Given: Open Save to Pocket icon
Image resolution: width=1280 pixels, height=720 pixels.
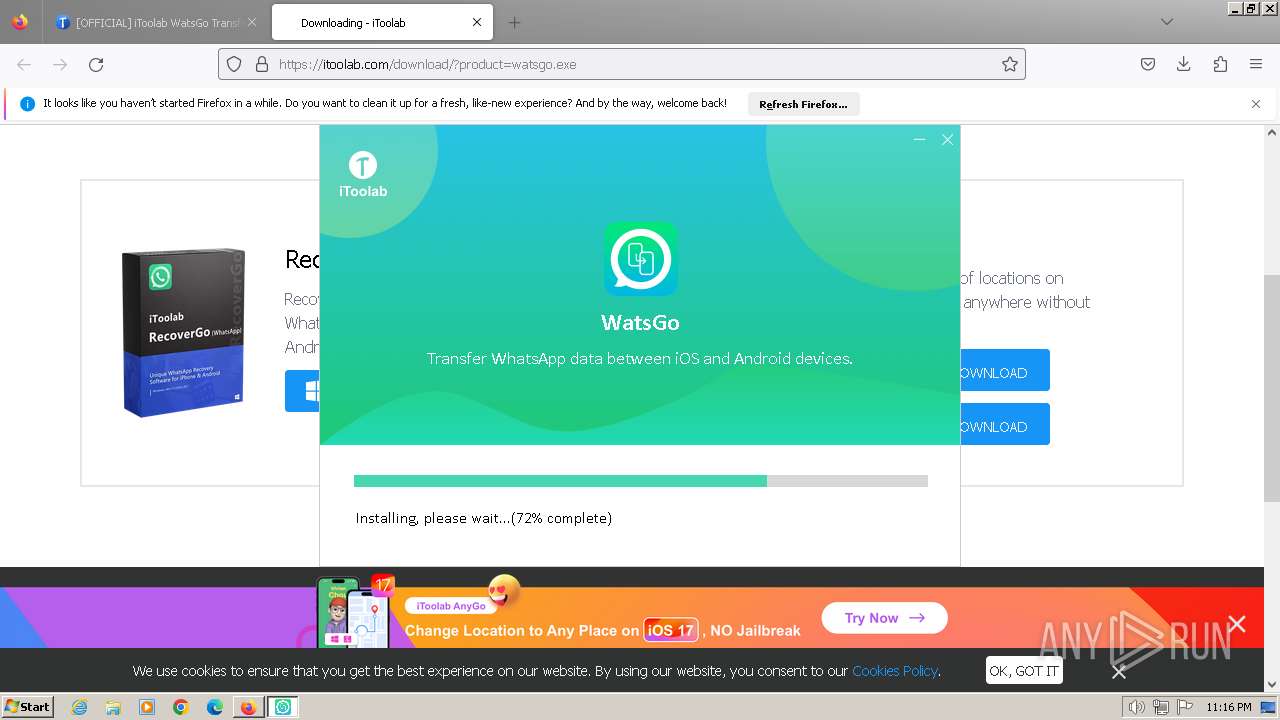Looking at the screenshot, I should pyautogui.click(x=1148, y=64).
